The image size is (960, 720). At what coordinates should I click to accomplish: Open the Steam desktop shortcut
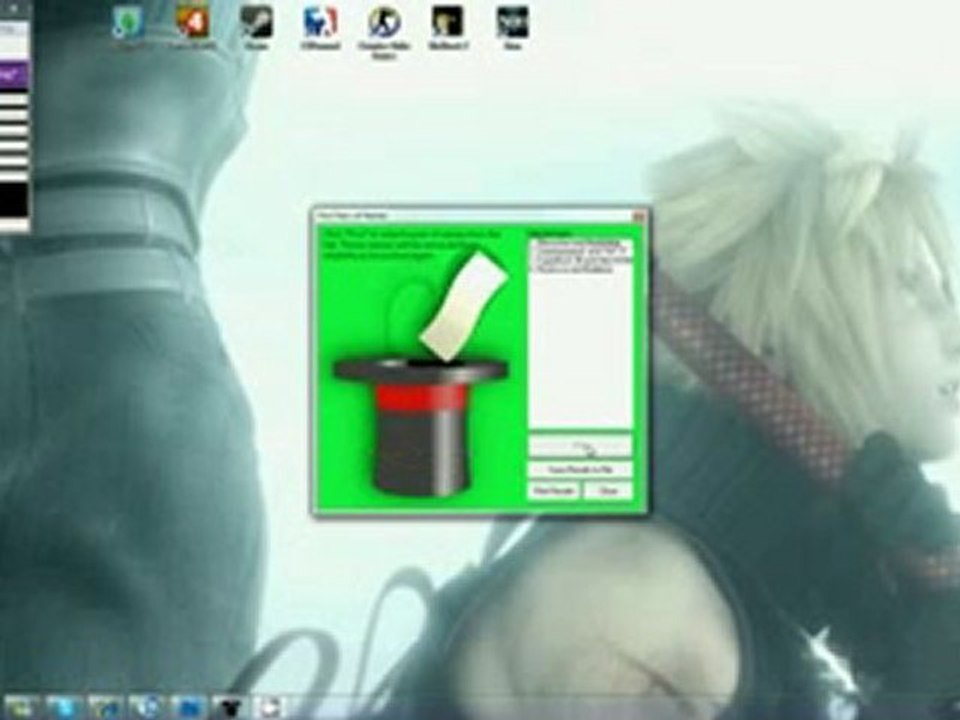pyautogui.click(x=257, y=28)
